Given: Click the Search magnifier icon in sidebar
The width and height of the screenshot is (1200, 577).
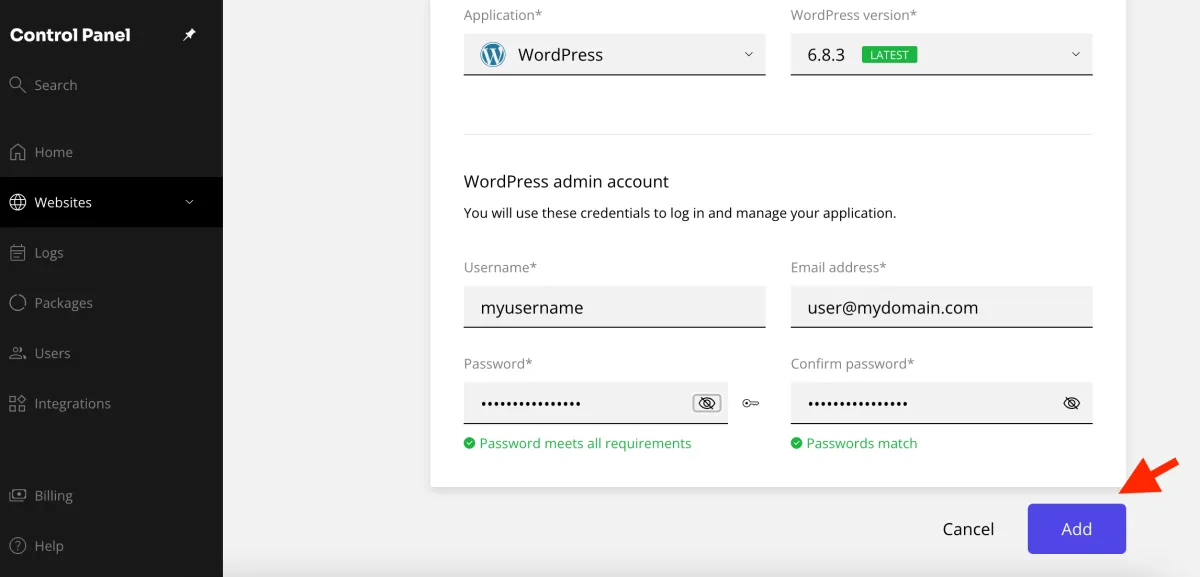Looking at the screenshot, I should click(x=17, y=85).
